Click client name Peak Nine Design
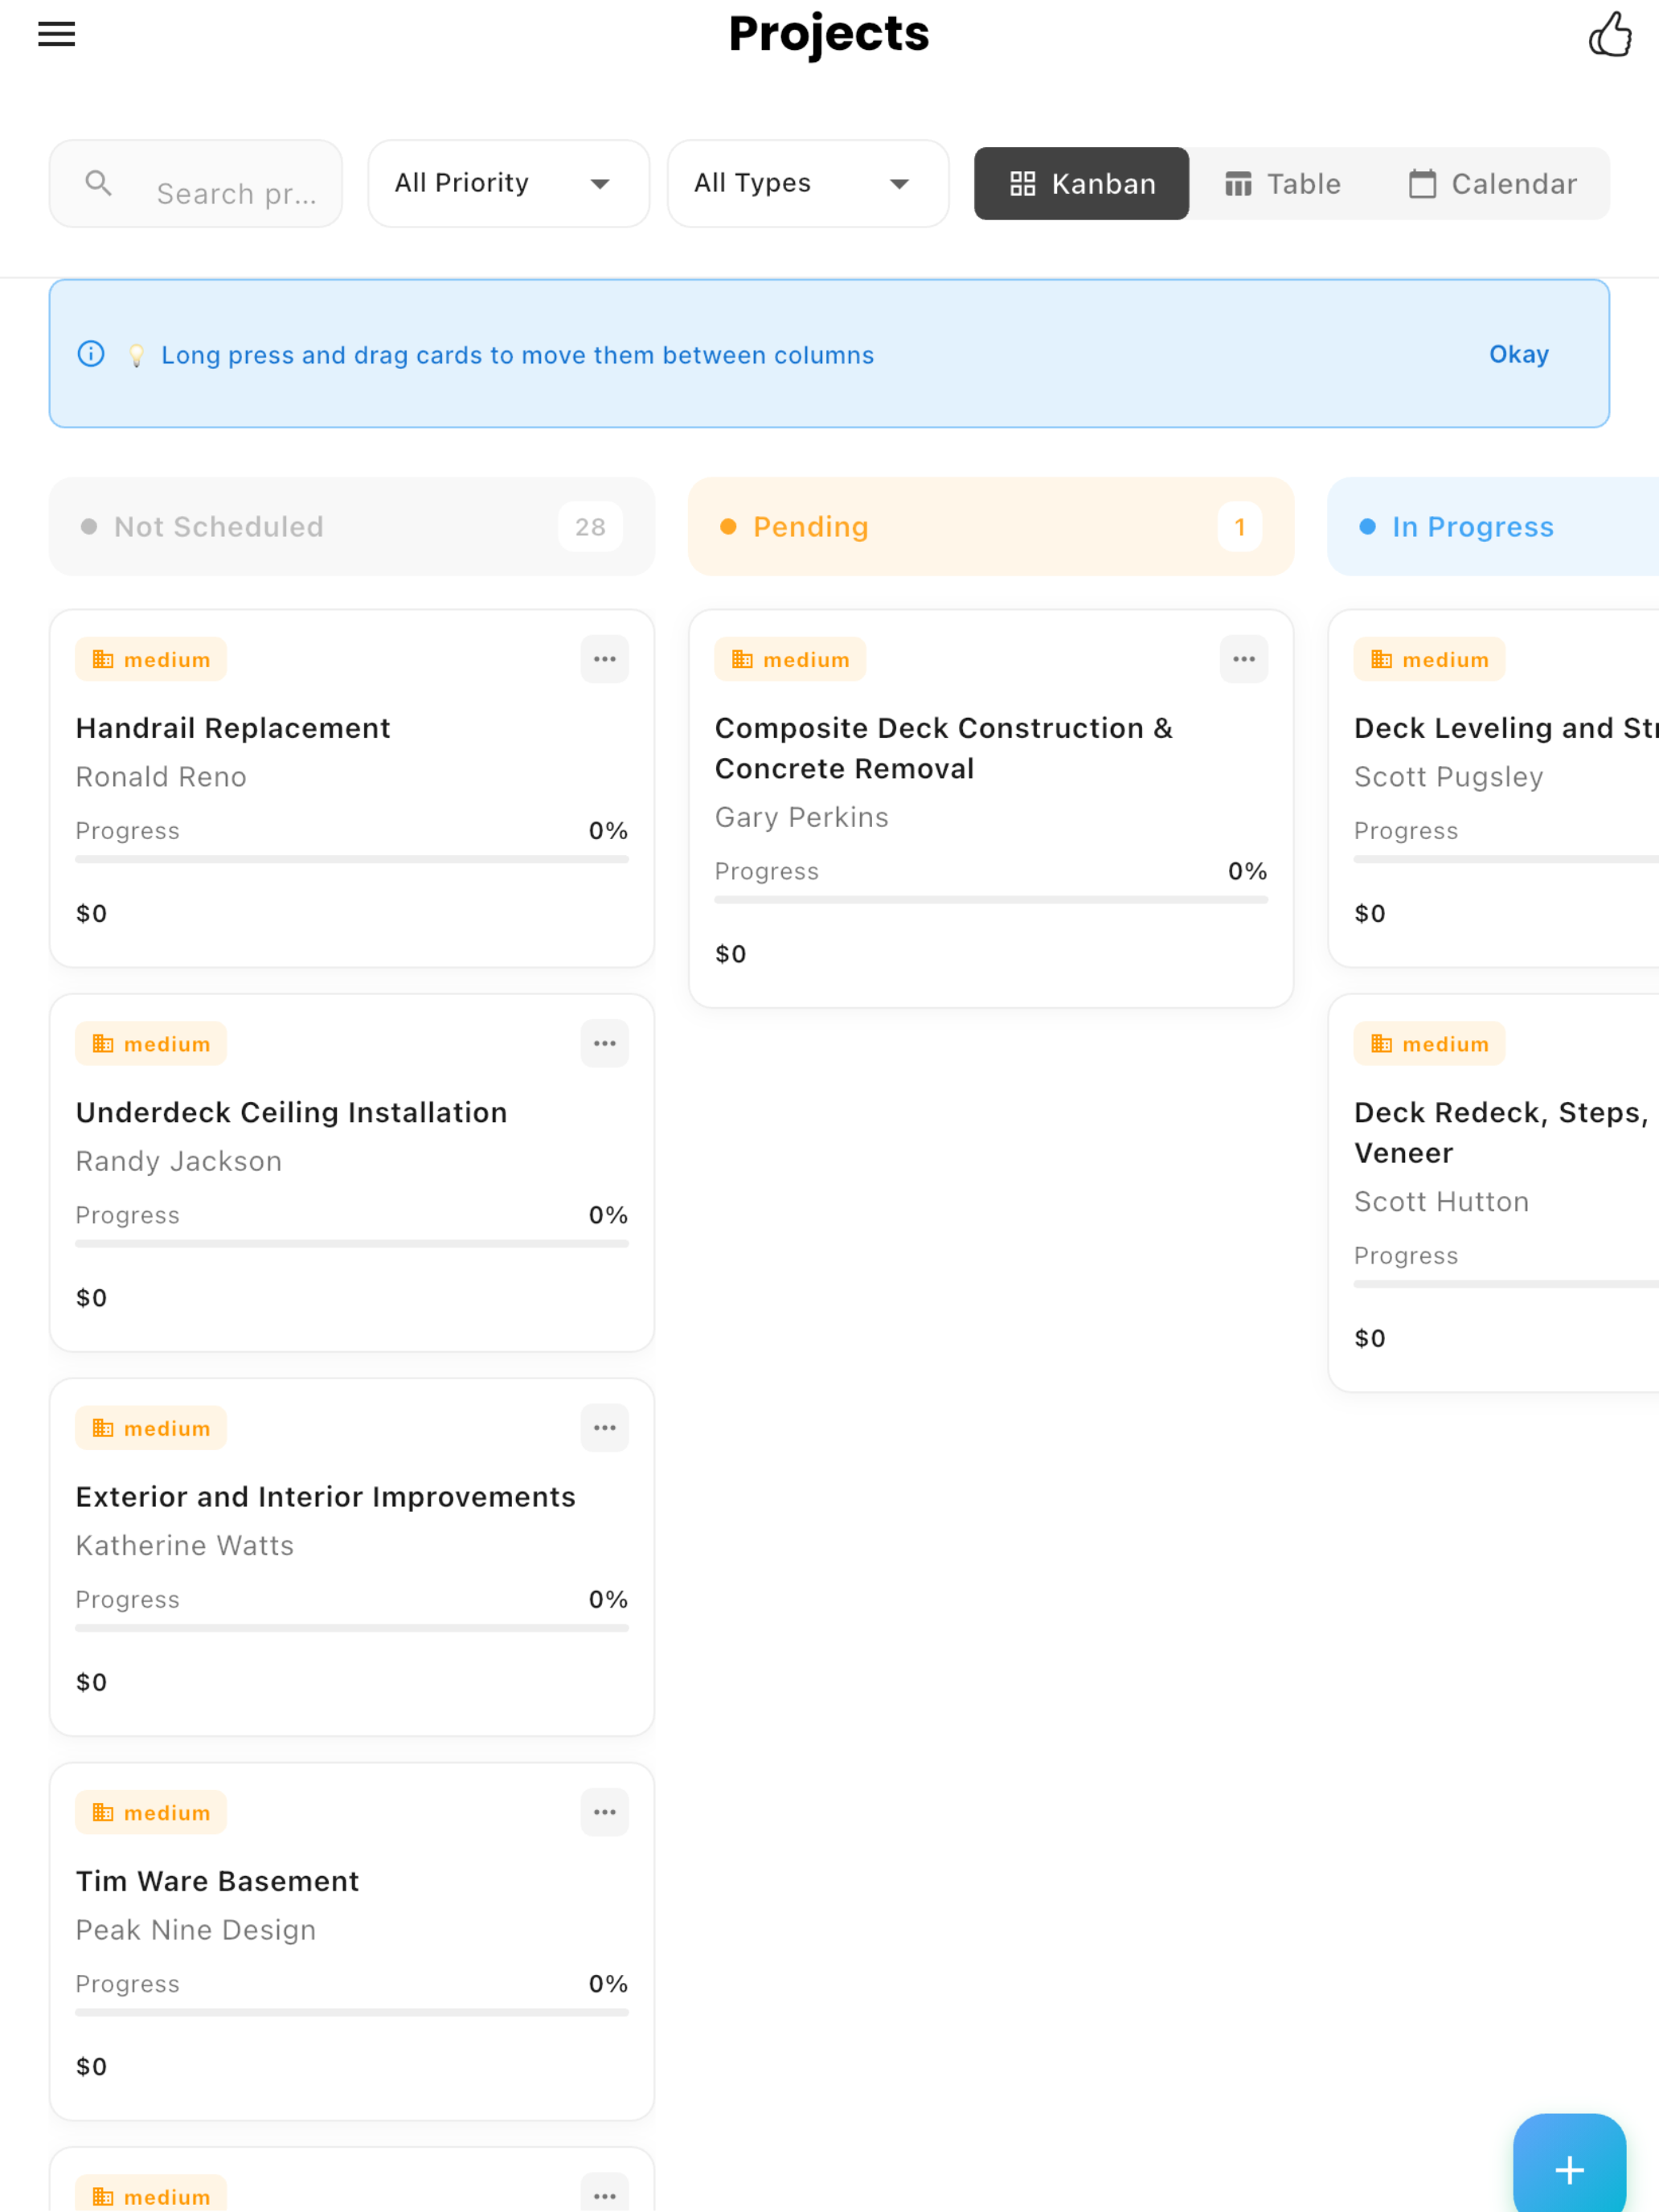Viewport: 1659px width, 2212px height. coord(196,1930)
